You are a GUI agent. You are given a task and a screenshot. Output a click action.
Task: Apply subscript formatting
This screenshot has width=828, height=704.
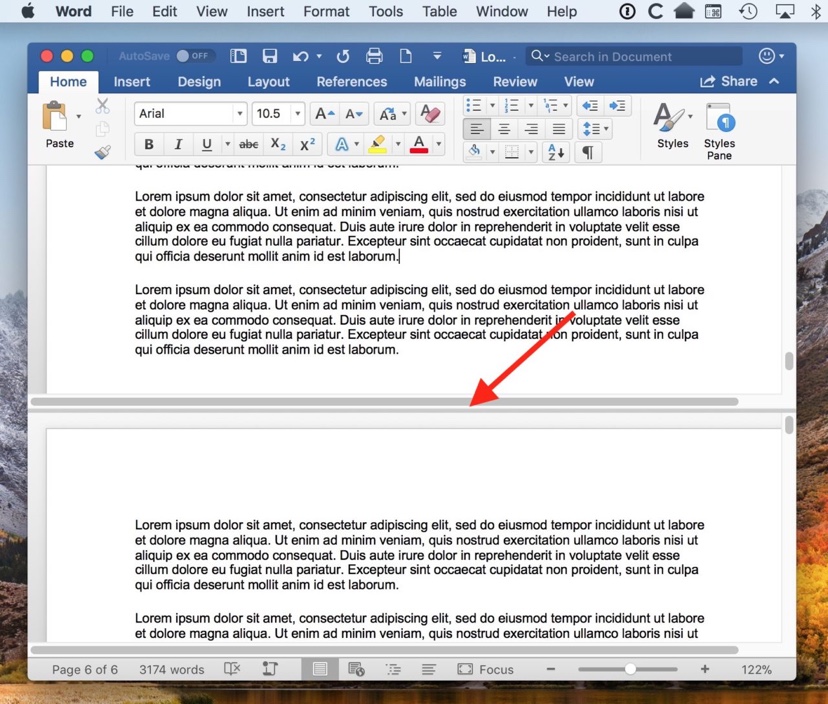(278, 144)
